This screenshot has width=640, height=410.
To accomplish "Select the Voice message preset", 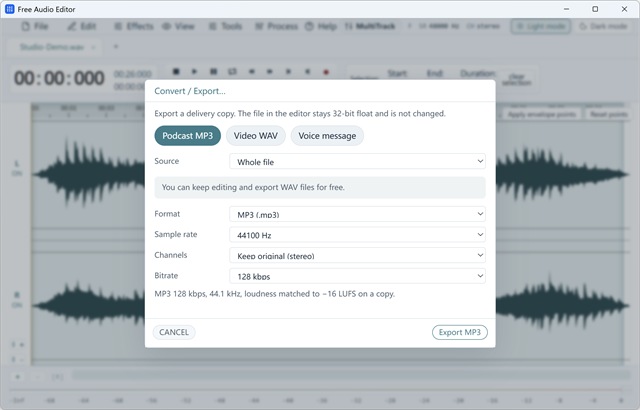I will (x=327, y=136).
